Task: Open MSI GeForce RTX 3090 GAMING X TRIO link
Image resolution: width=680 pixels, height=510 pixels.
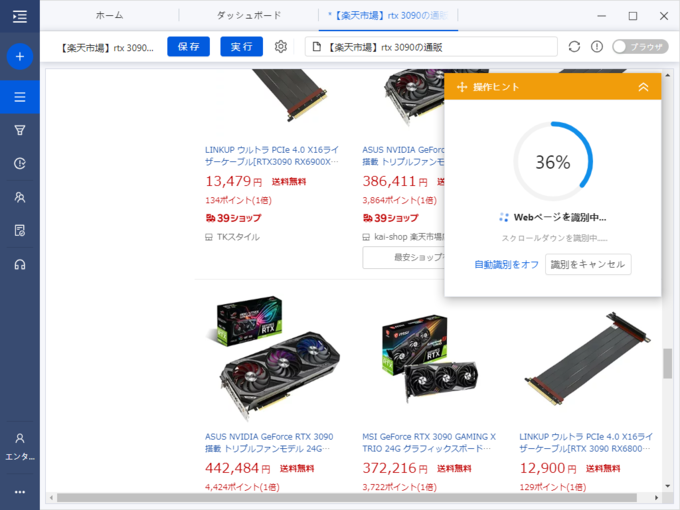Action: pos(429,442)
